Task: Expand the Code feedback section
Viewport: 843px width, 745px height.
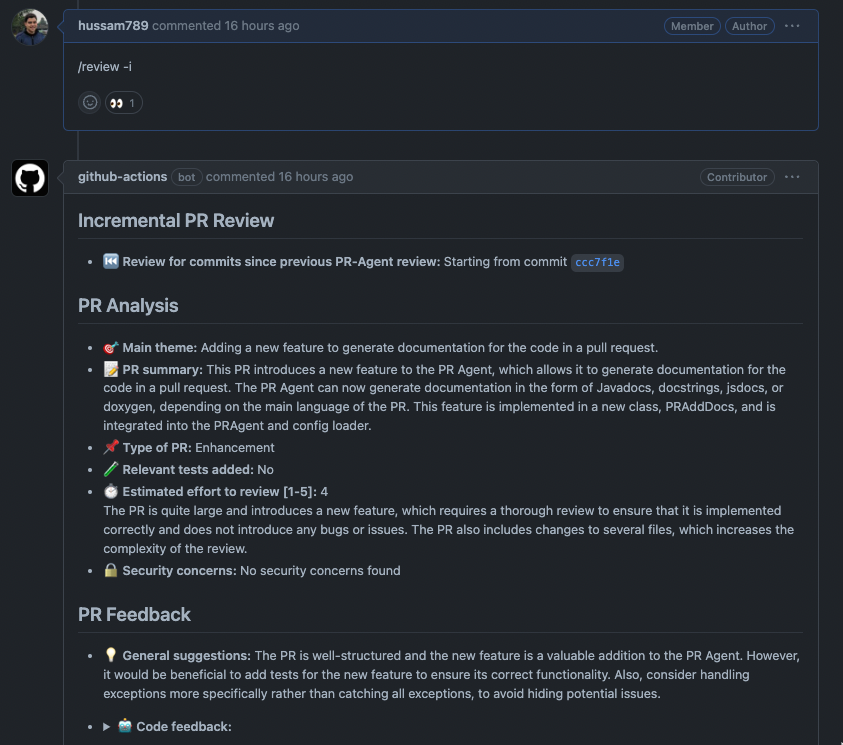Action: pos(107,727)
